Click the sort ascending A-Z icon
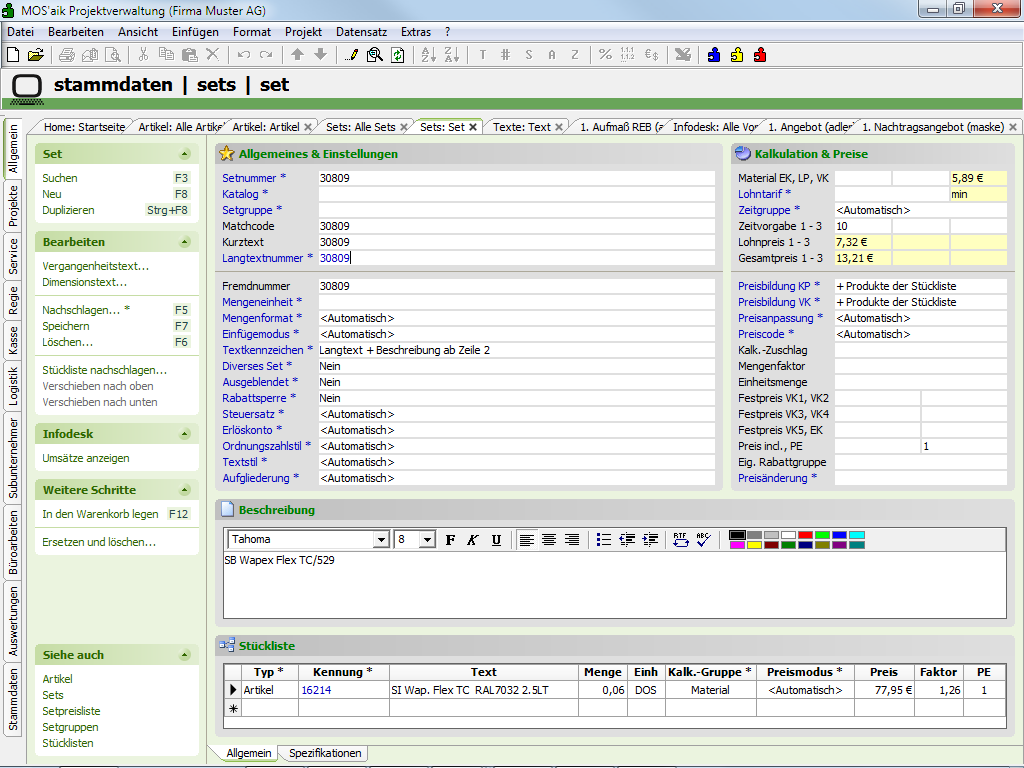The image size is (1024, 768). (x=427, y=55)
